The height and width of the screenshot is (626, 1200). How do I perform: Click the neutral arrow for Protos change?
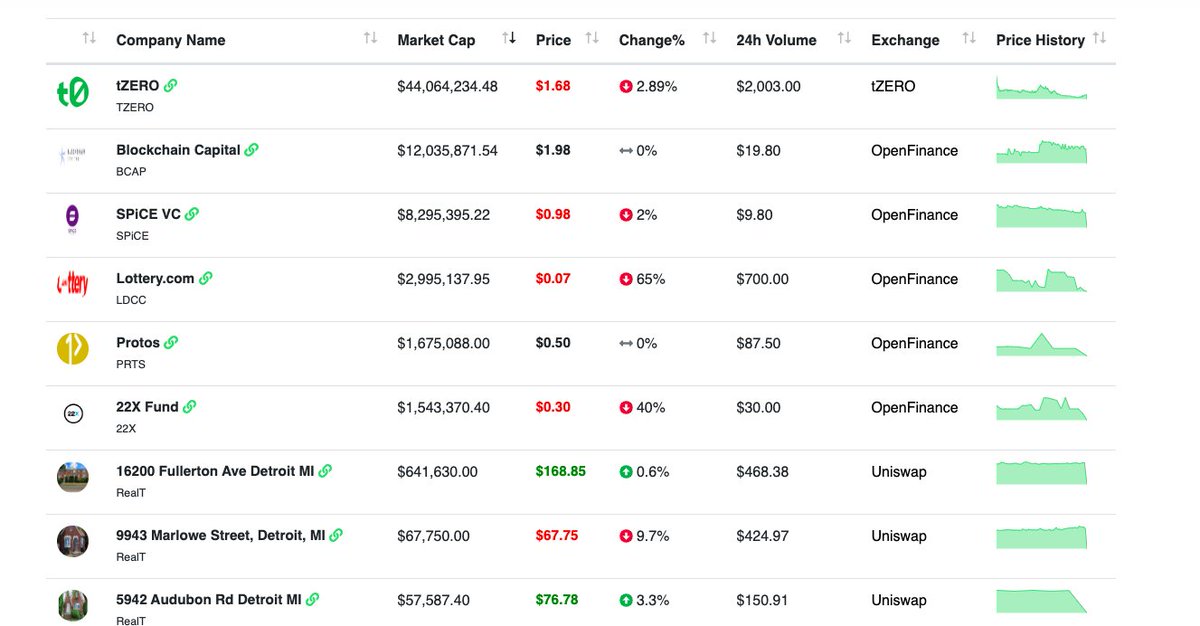pos(626,343)
